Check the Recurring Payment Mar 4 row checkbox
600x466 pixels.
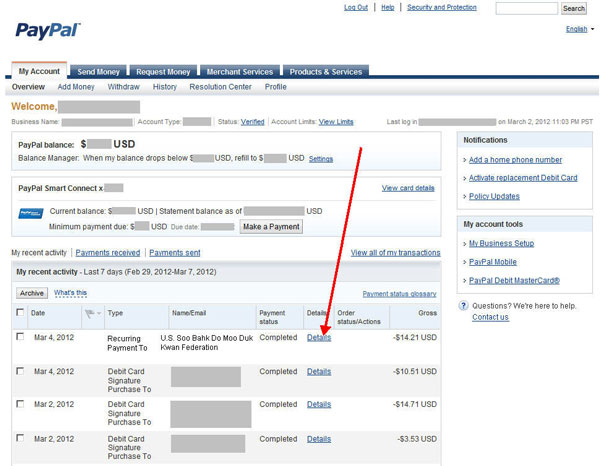click(x=20, y=337)
